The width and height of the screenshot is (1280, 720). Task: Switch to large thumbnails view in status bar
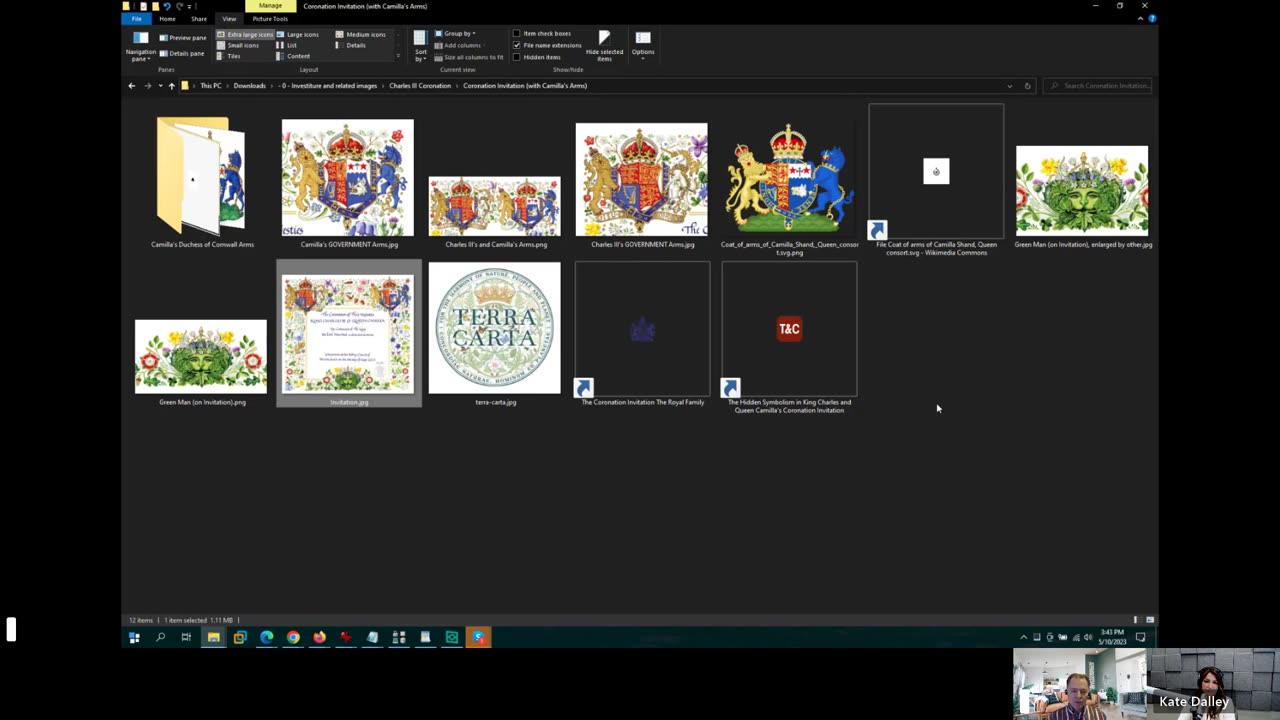1150,620
